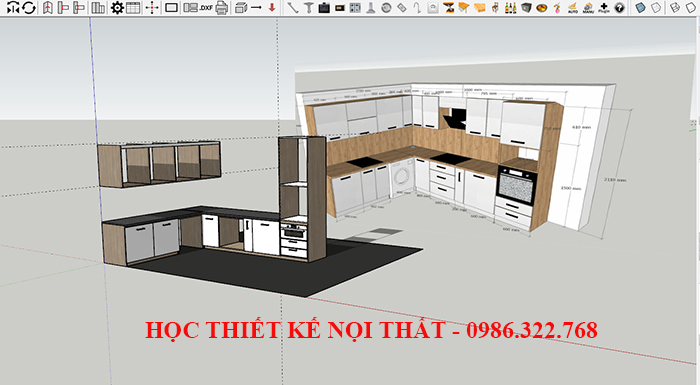Click the dark grey box icon

pos(526,7)
